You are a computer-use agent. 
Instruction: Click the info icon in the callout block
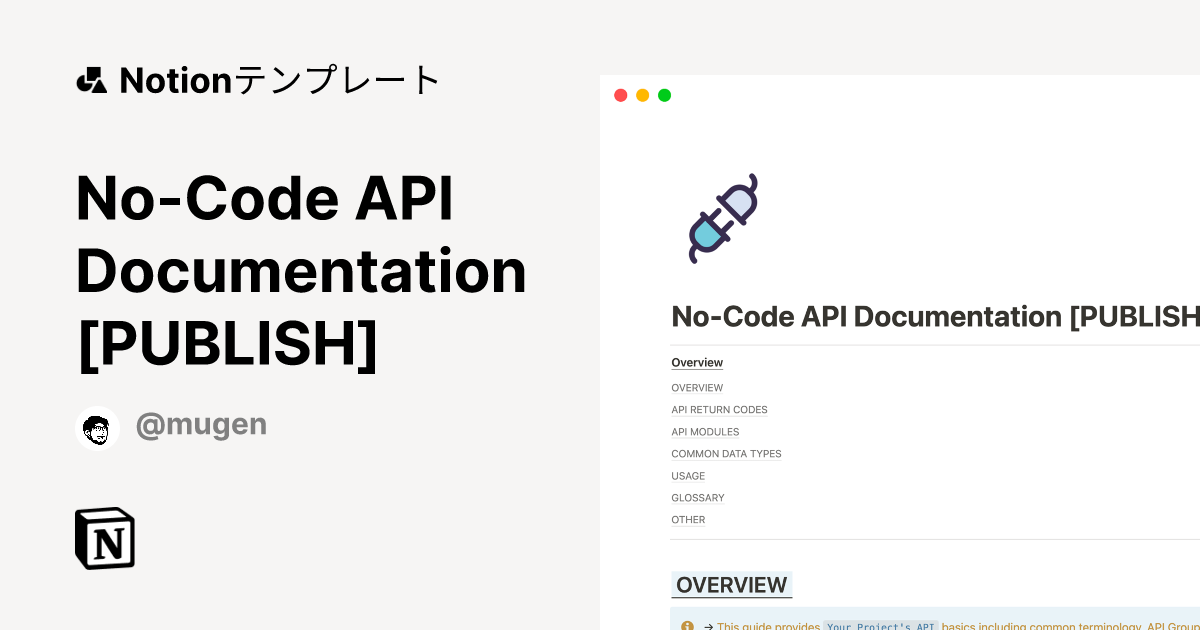[687, 625]
